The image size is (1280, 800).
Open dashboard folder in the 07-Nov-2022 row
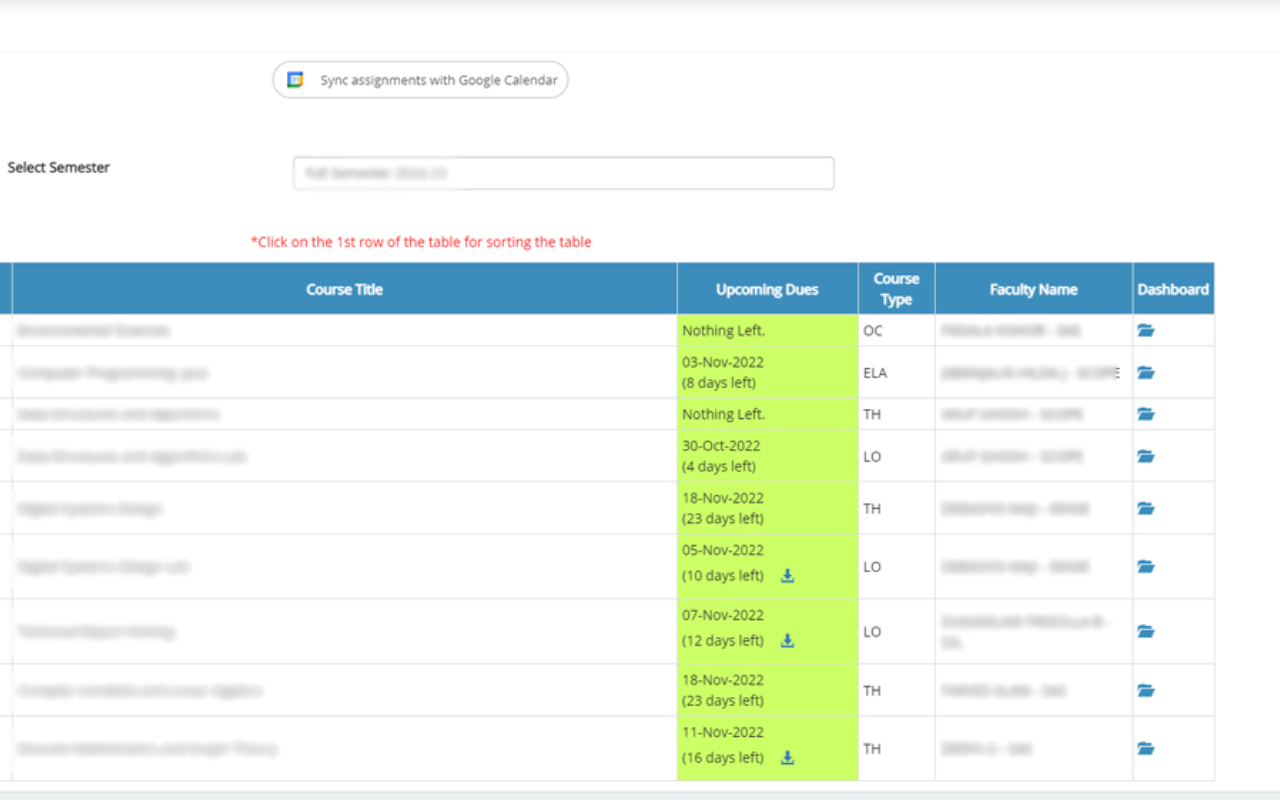[x=1146, y=631]
